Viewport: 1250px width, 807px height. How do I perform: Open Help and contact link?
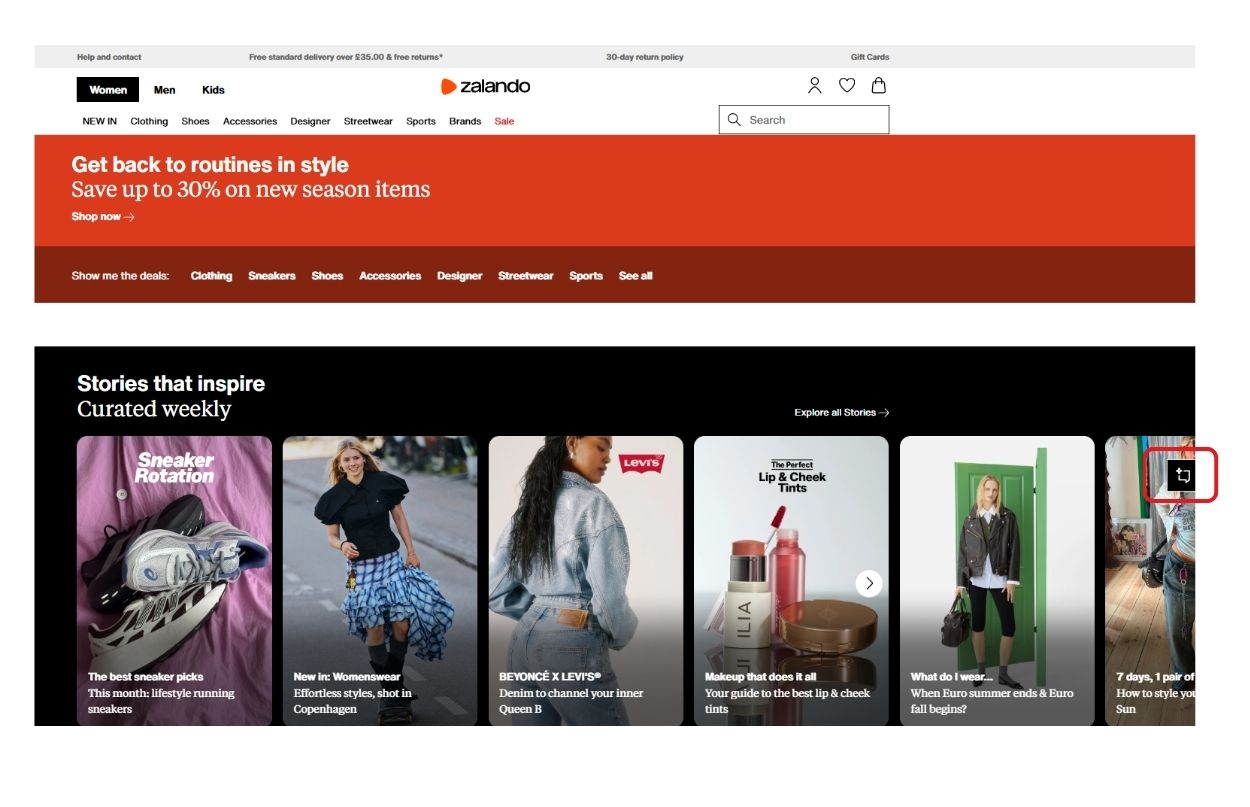point(109,57)
